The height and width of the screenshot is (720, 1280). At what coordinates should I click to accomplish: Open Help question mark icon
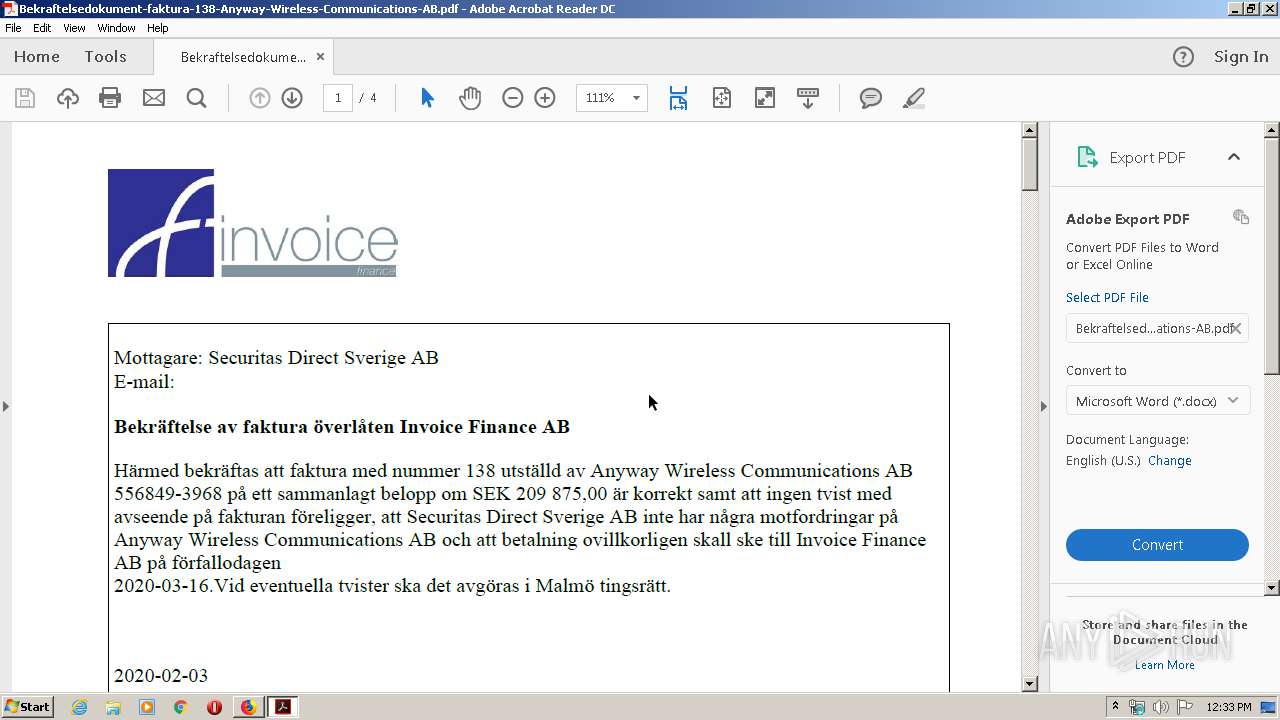tap(1183, 57)
